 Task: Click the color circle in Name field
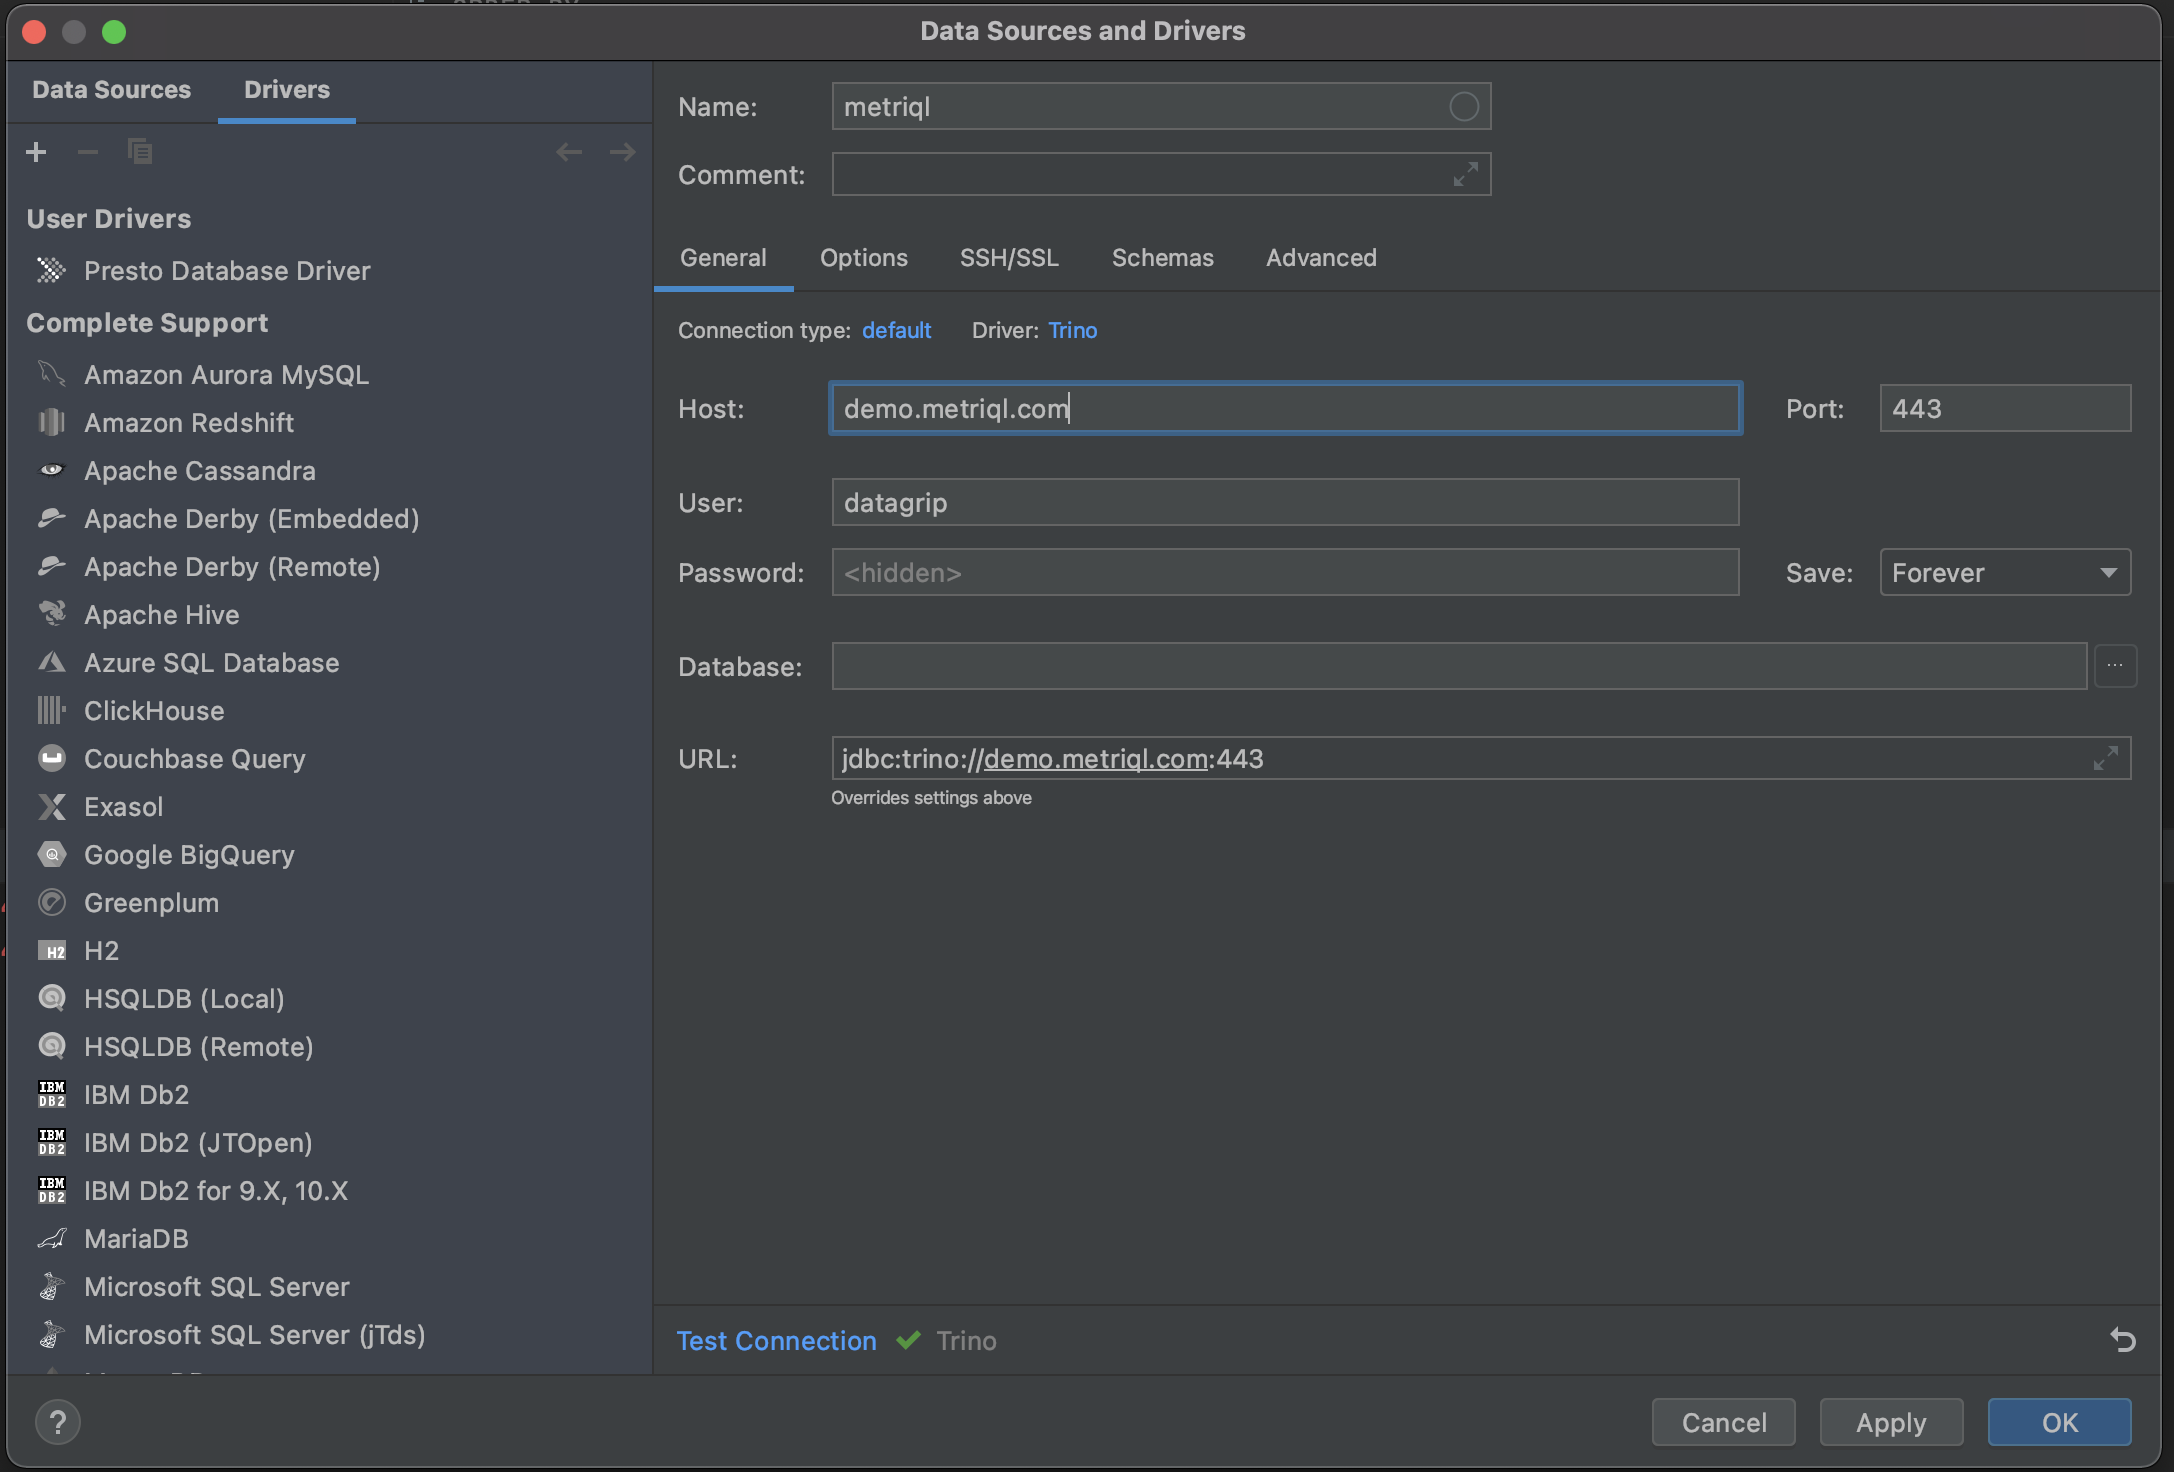1463,107
